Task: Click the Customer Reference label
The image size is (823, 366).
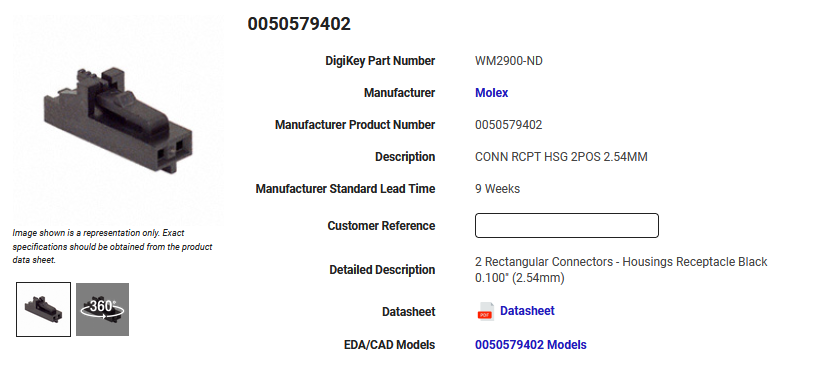Action: [x=381, y=226]
